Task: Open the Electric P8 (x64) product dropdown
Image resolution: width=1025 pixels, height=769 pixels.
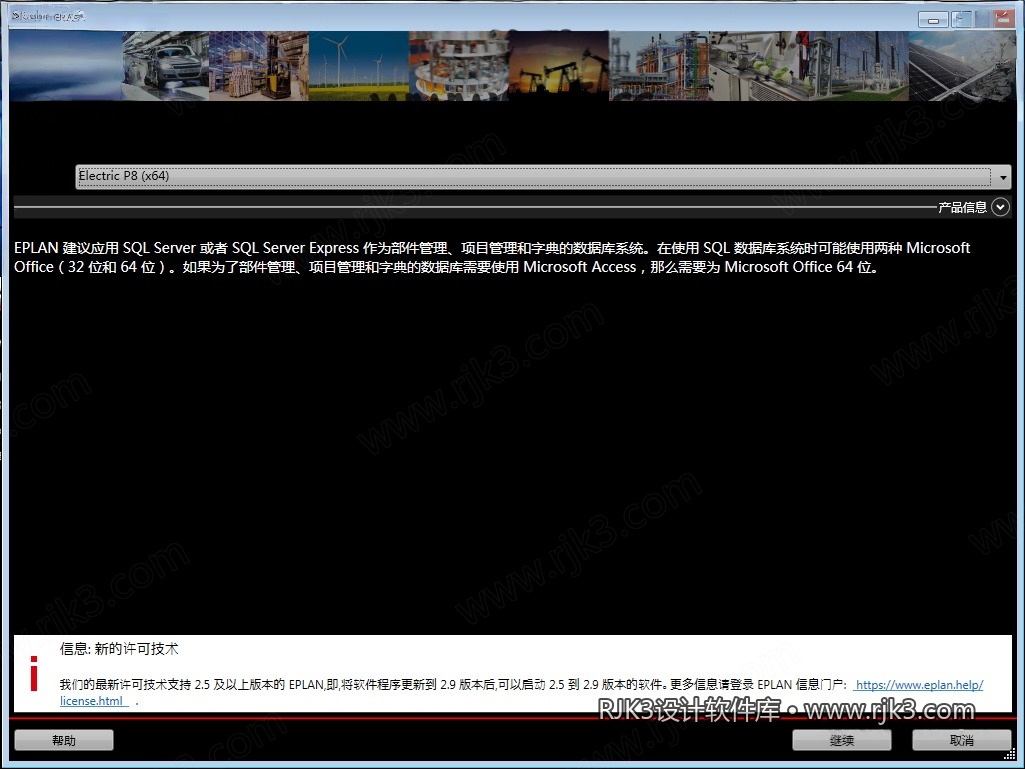Action: point(543,177)
